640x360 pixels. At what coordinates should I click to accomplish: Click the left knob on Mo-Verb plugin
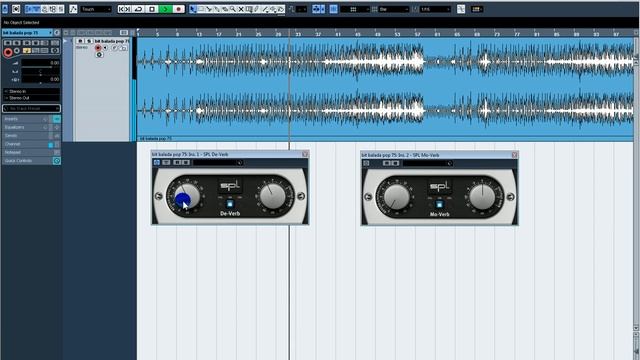pyautogui.click(x=396, y=197)
